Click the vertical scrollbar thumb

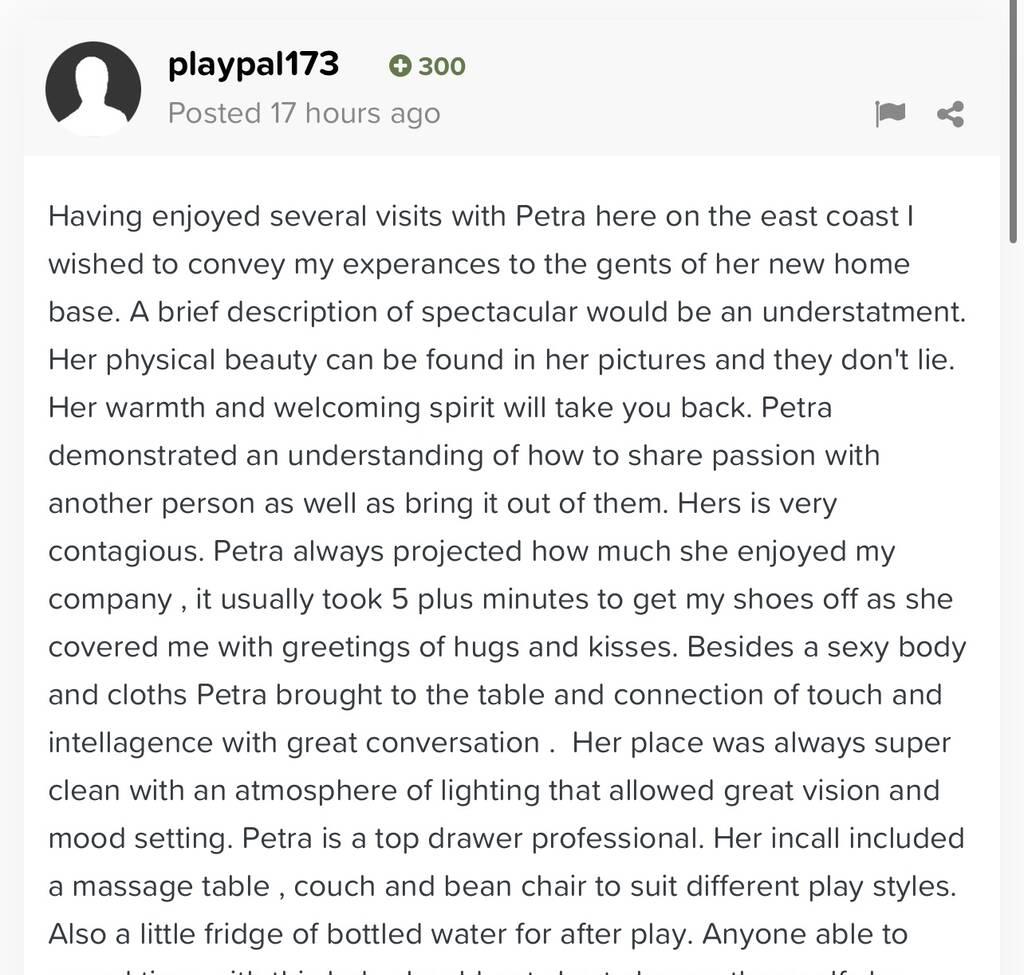tap(1014, 121)
